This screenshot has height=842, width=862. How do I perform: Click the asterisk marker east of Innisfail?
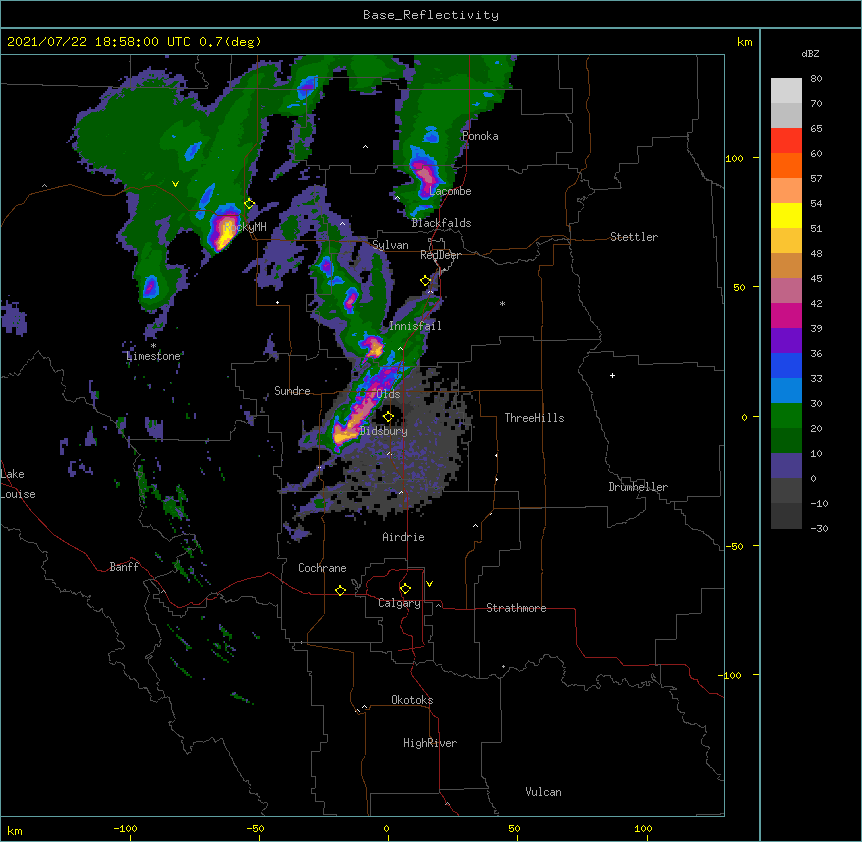(x=502, y=303)
